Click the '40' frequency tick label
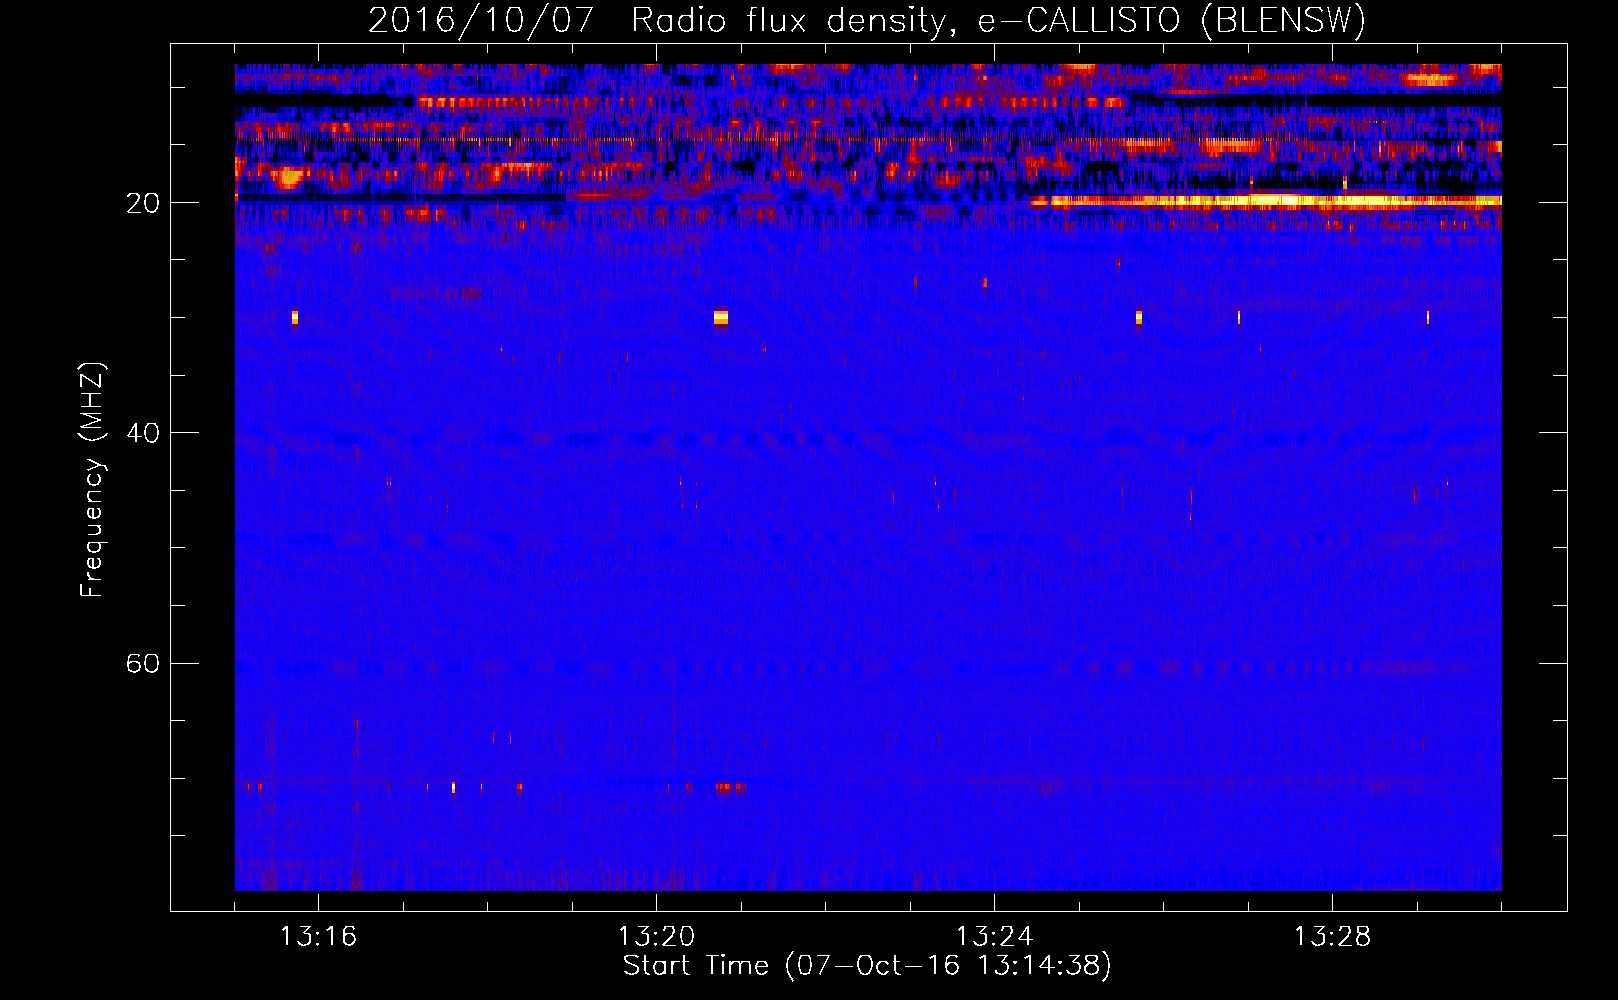This screenshot has height=1000, width=1618. (143, 433)
